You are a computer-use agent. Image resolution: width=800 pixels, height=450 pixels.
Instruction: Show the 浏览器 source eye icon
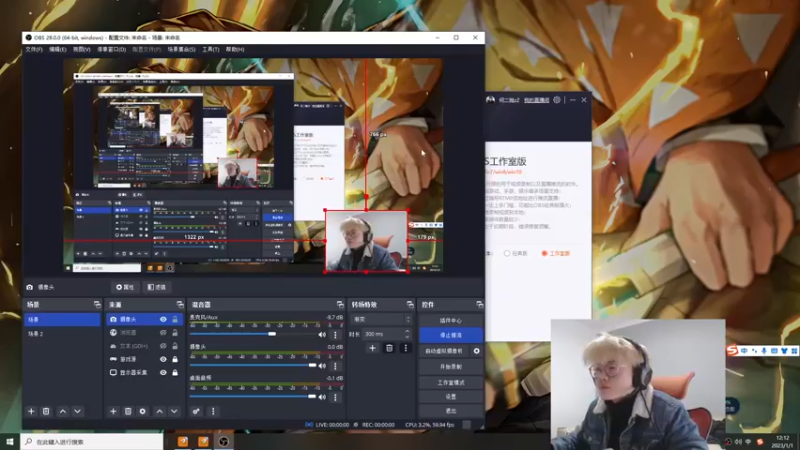pyautogui.click(x=163, y=333)
